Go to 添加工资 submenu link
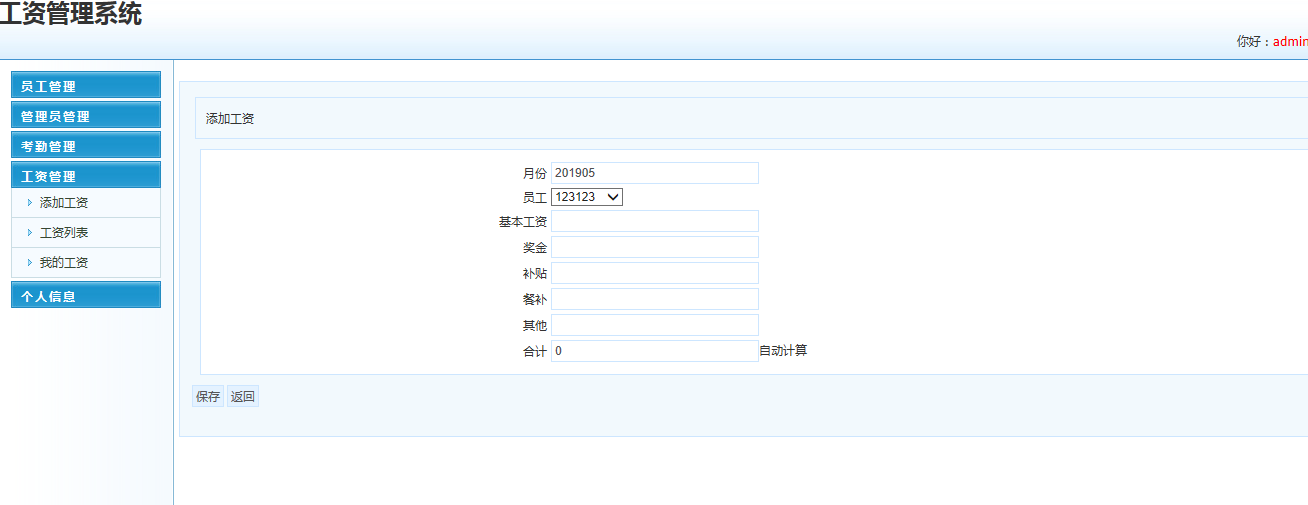Viewport: 1308px width, 505px height. pyautogui.click(x=64, y=203)
